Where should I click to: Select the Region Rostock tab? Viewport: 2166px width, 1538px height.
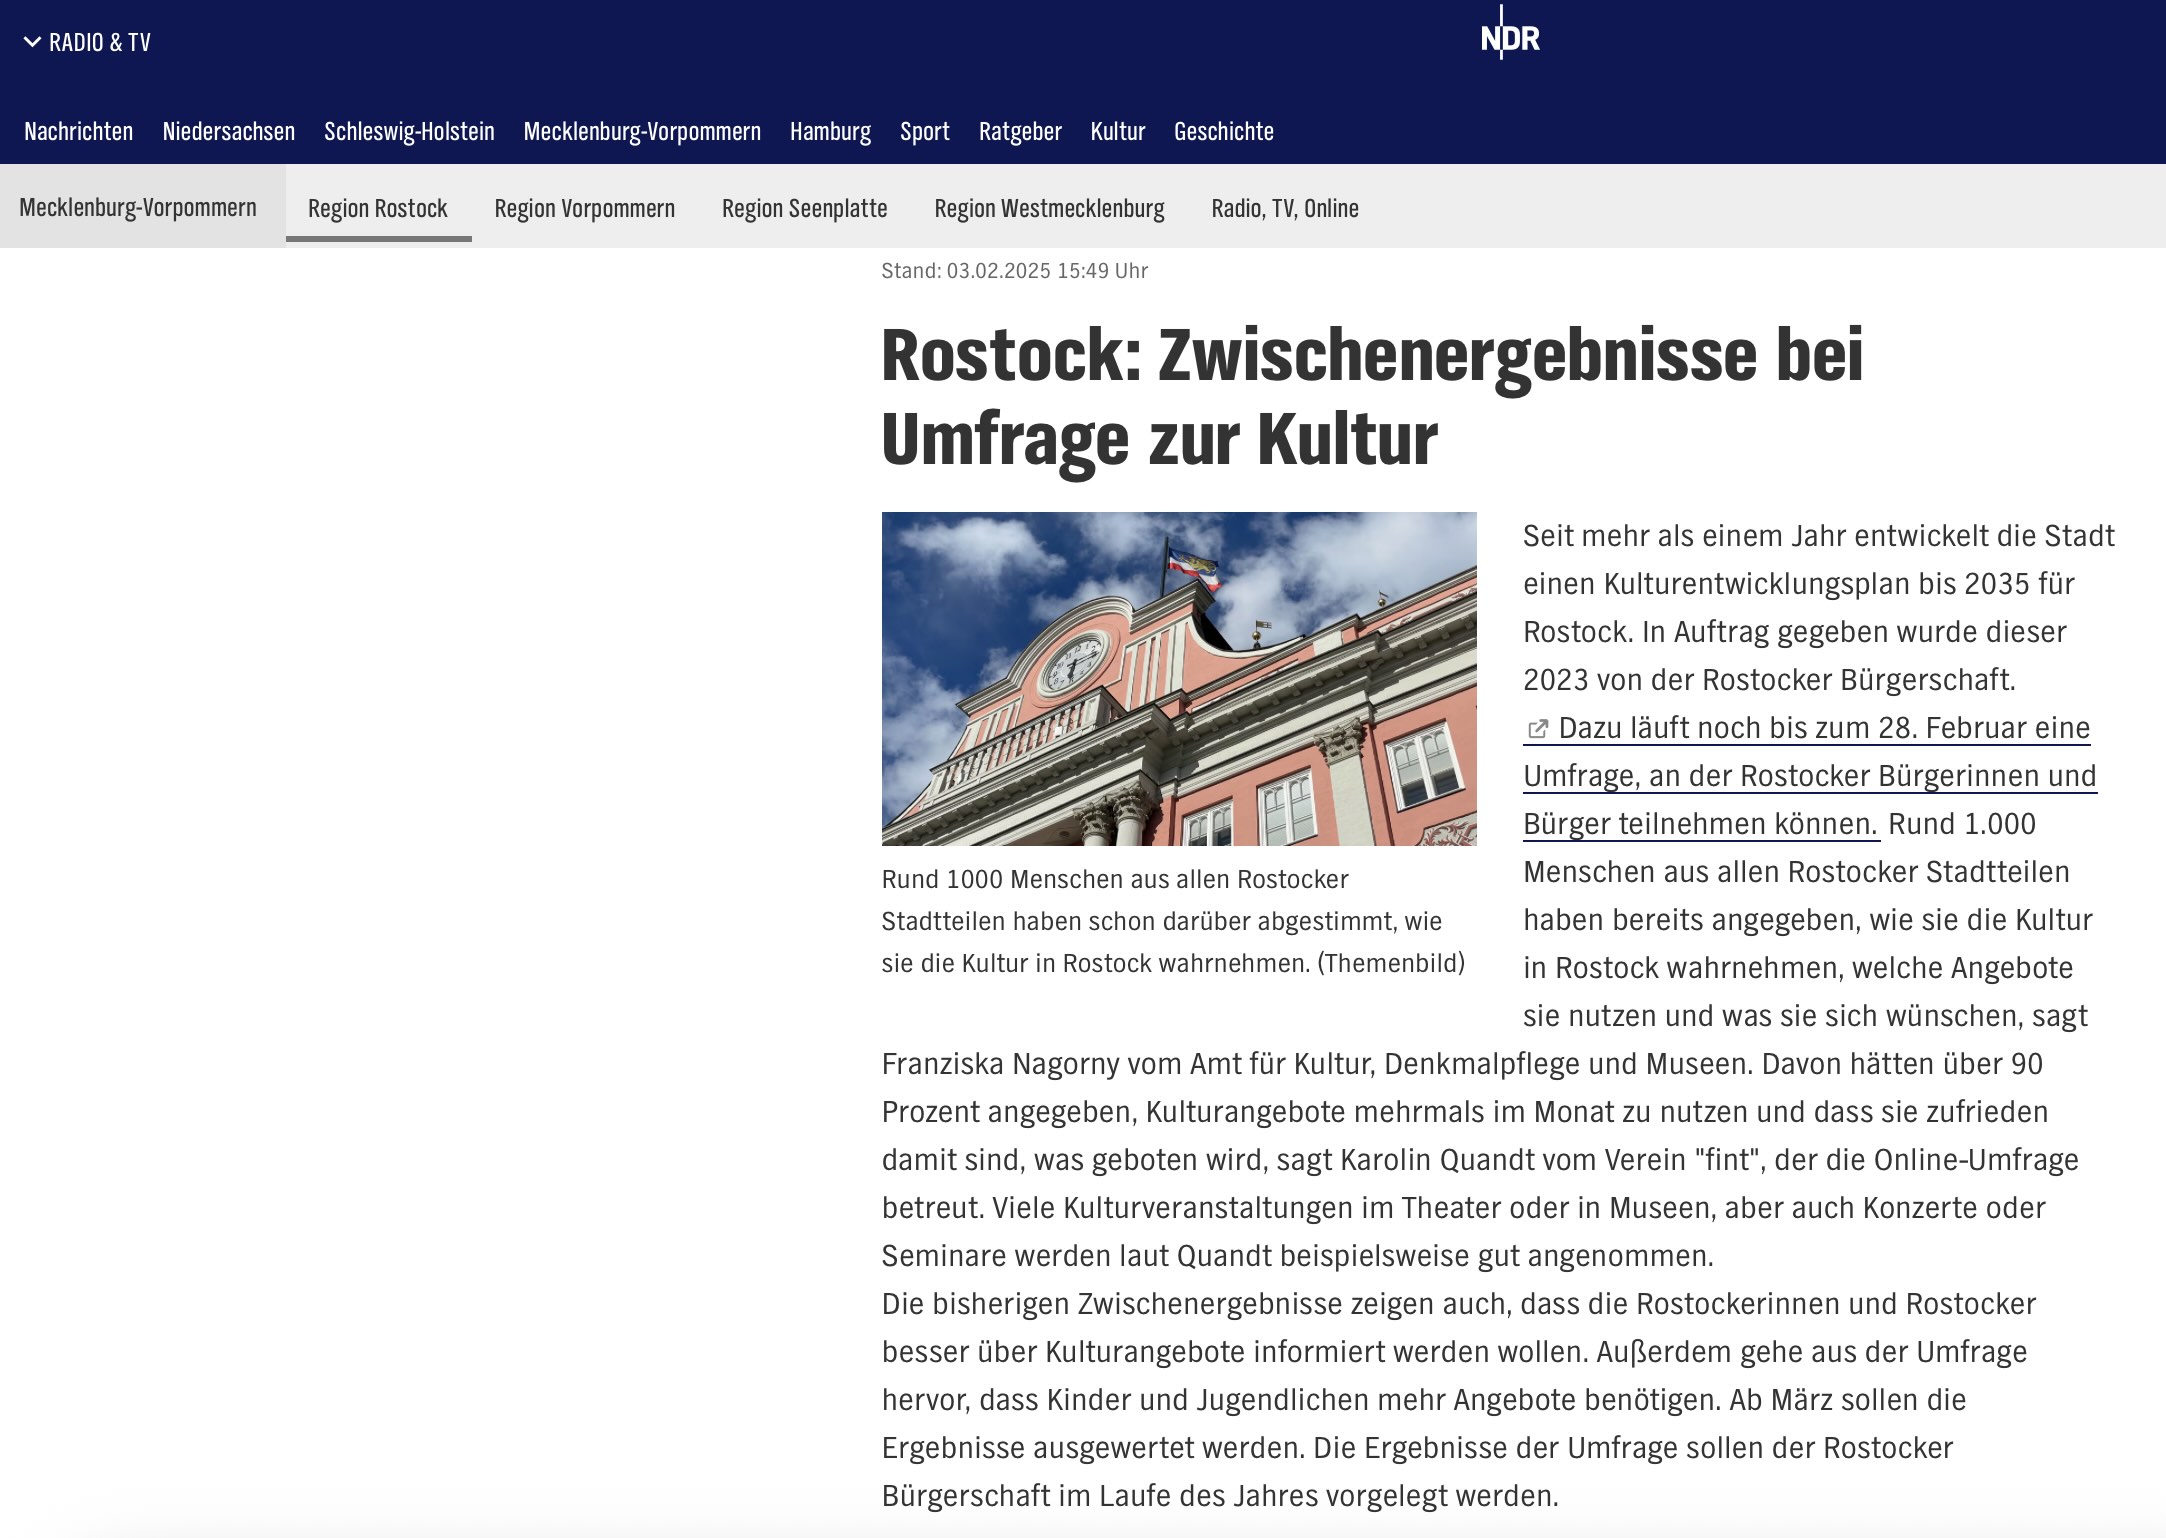tap(378, 208)
